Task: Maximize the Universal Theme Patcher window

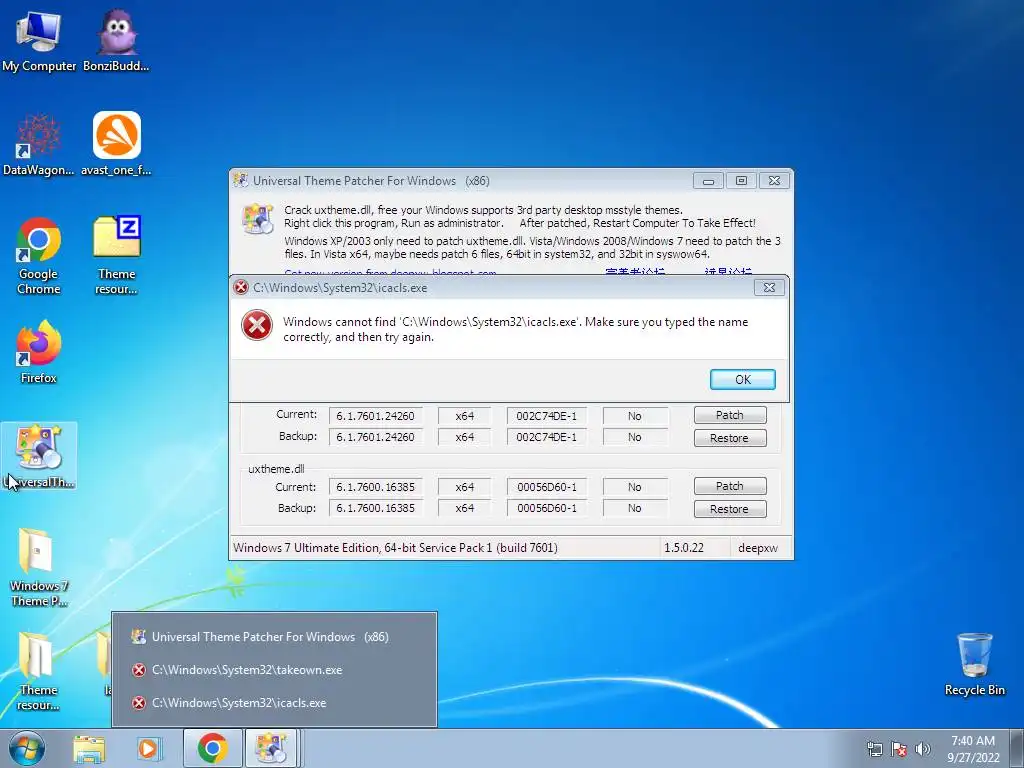Action: 741,181
